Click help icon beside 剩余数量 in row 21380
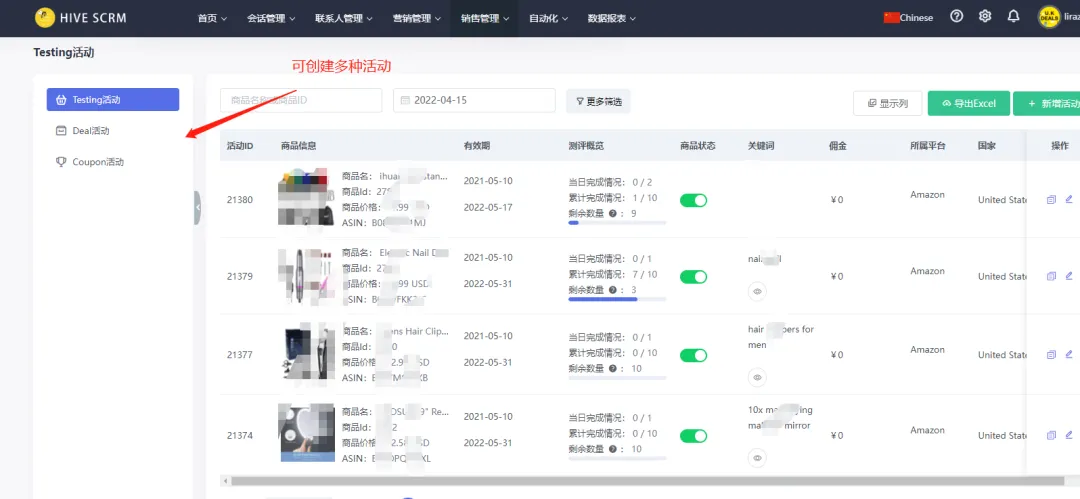This screenshot has width=1080, height=499. coord(612,214)
